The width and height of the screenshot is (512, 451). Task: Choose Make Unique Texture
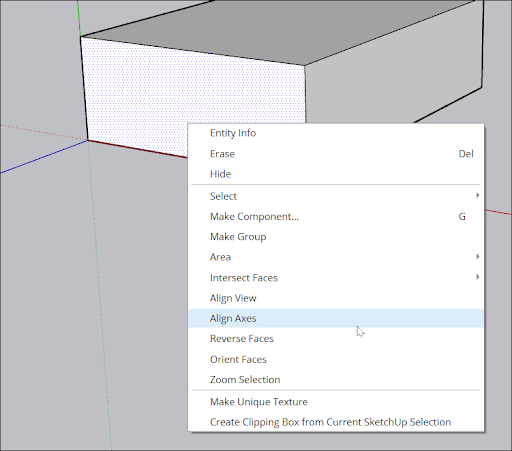pyautogui.click(x=336, y=402)
